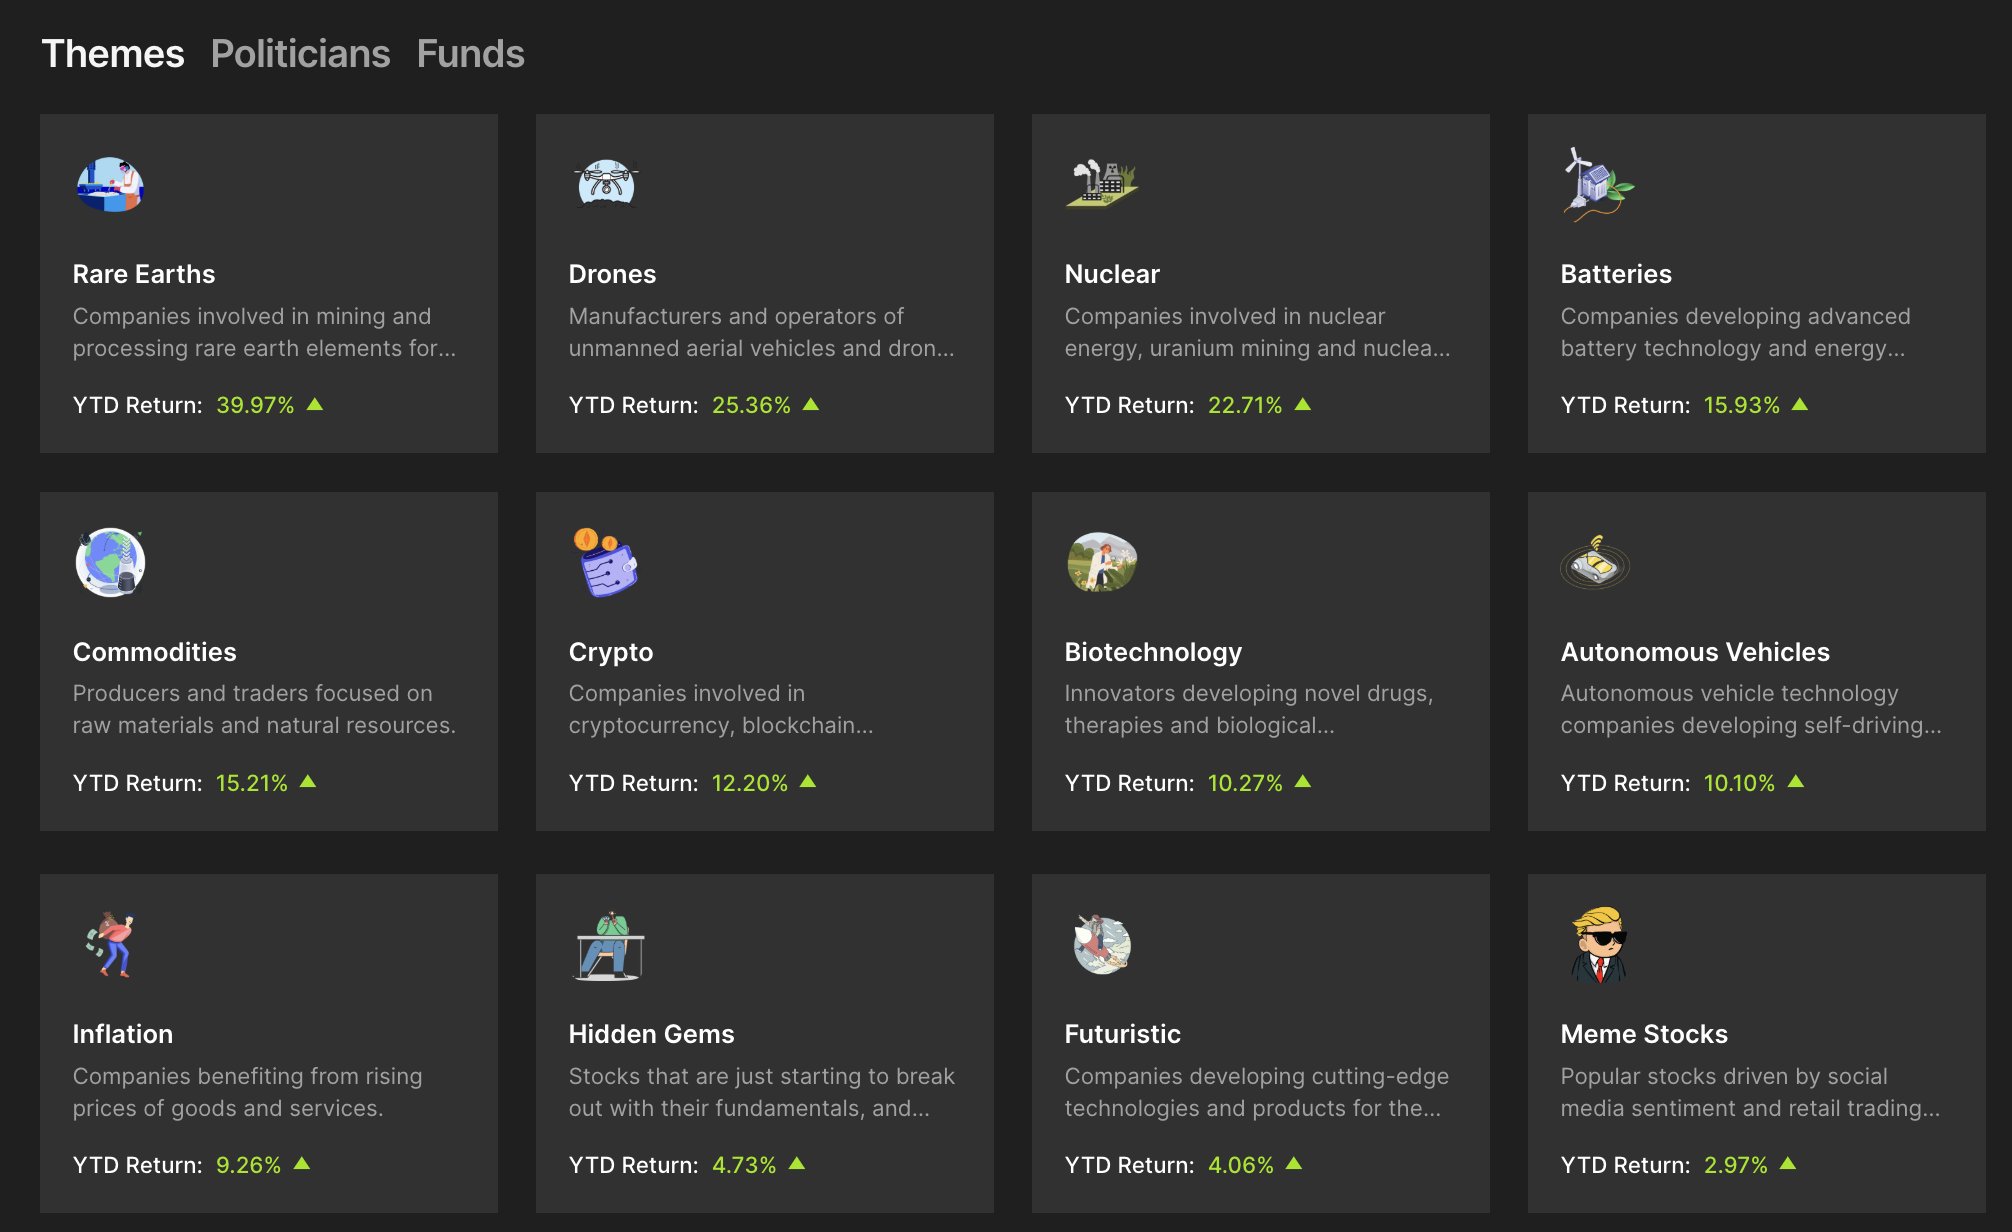
Task: Click the Drones quadcopter icon
Action: [606, 183]
